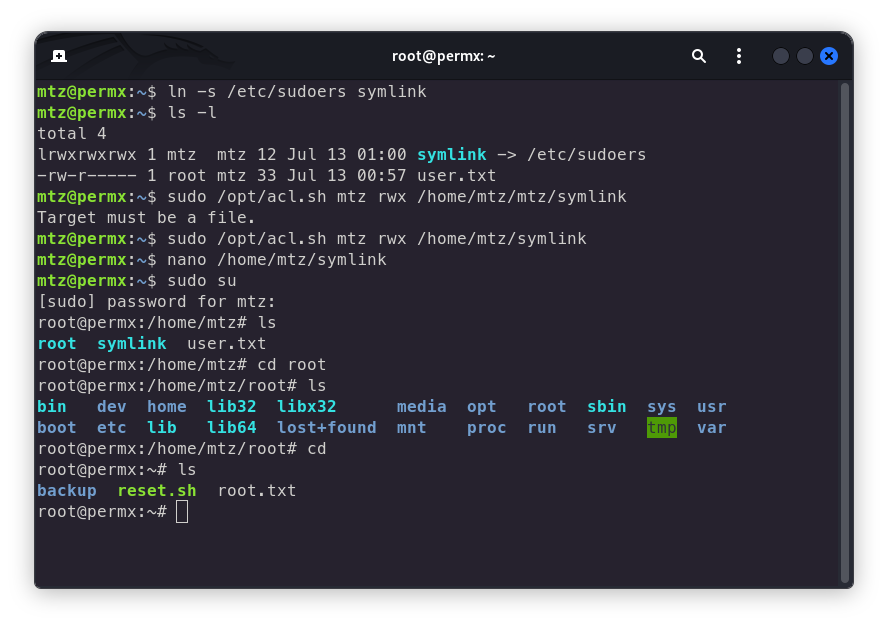This screenshot has width=888, height=626.
Task: Click the vertical scrollbar of the terminal
Action: click(844, 330)
